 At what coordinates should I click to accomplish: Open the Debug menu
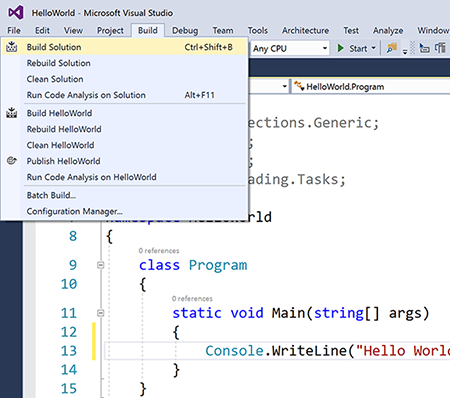tap(185, 30)
